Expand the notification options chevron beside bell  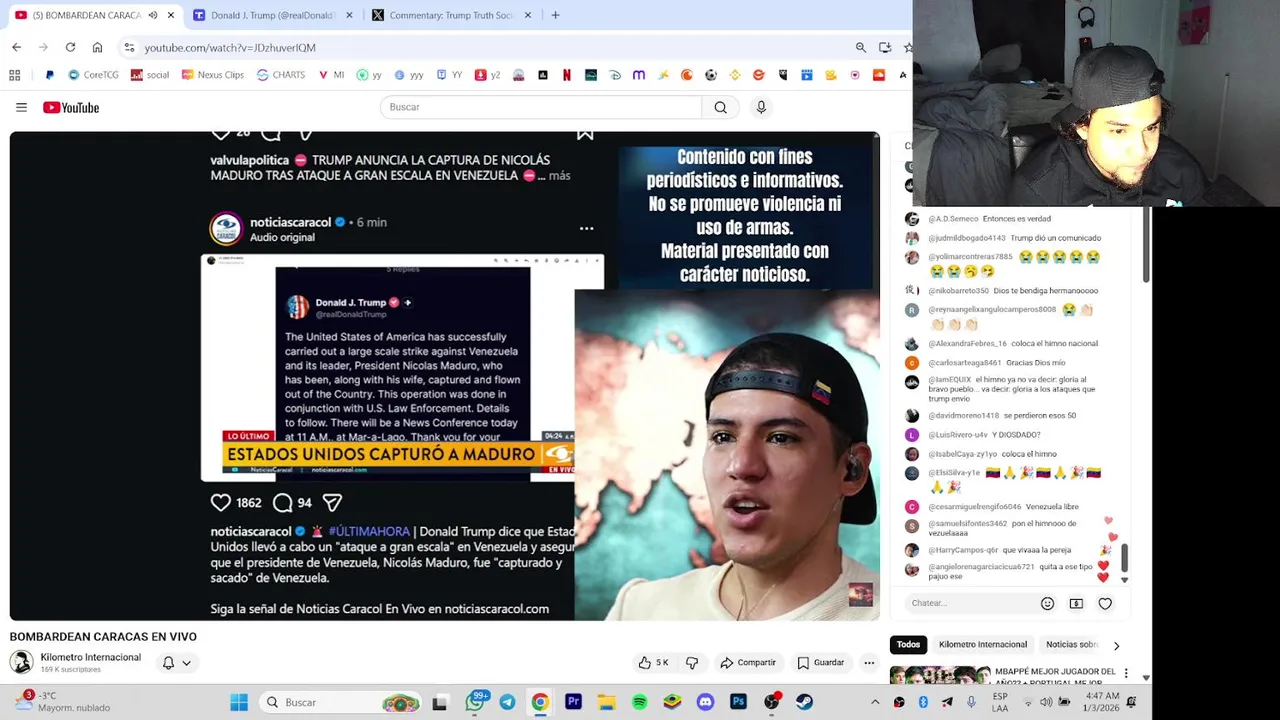pos(186,662)
